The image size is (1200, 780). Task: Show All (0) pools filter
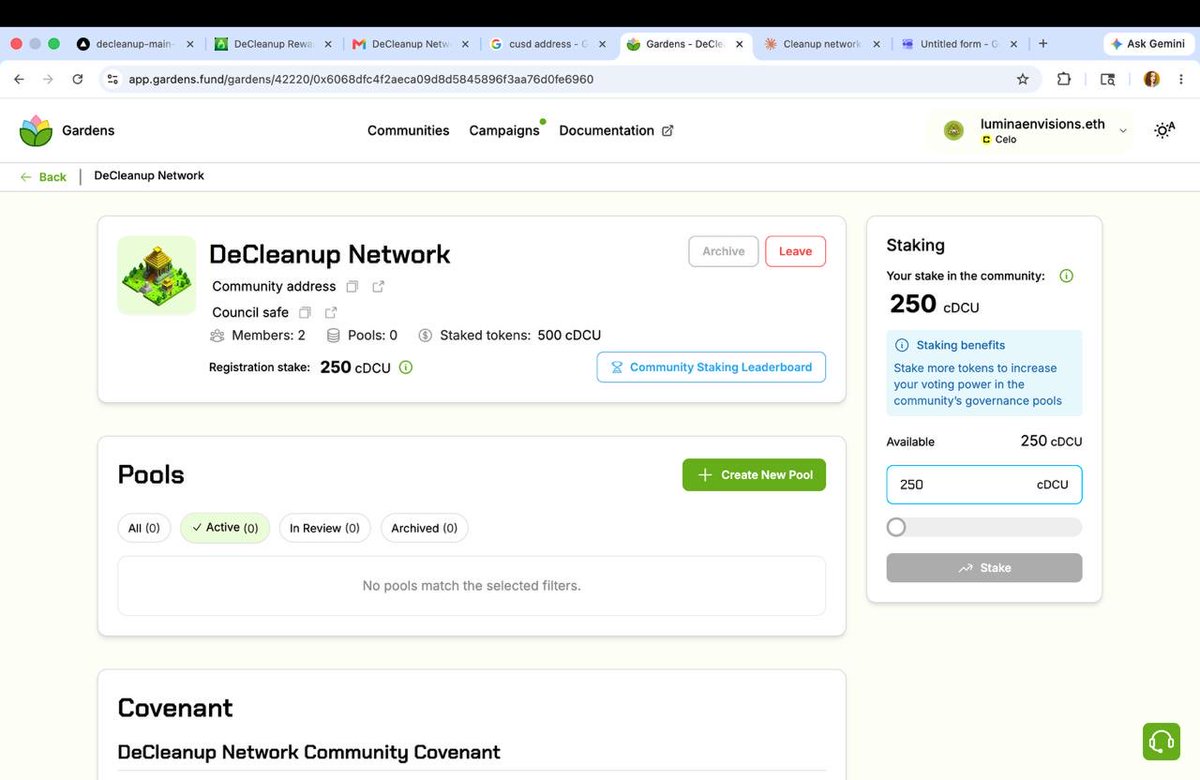[x=144, y=528]
